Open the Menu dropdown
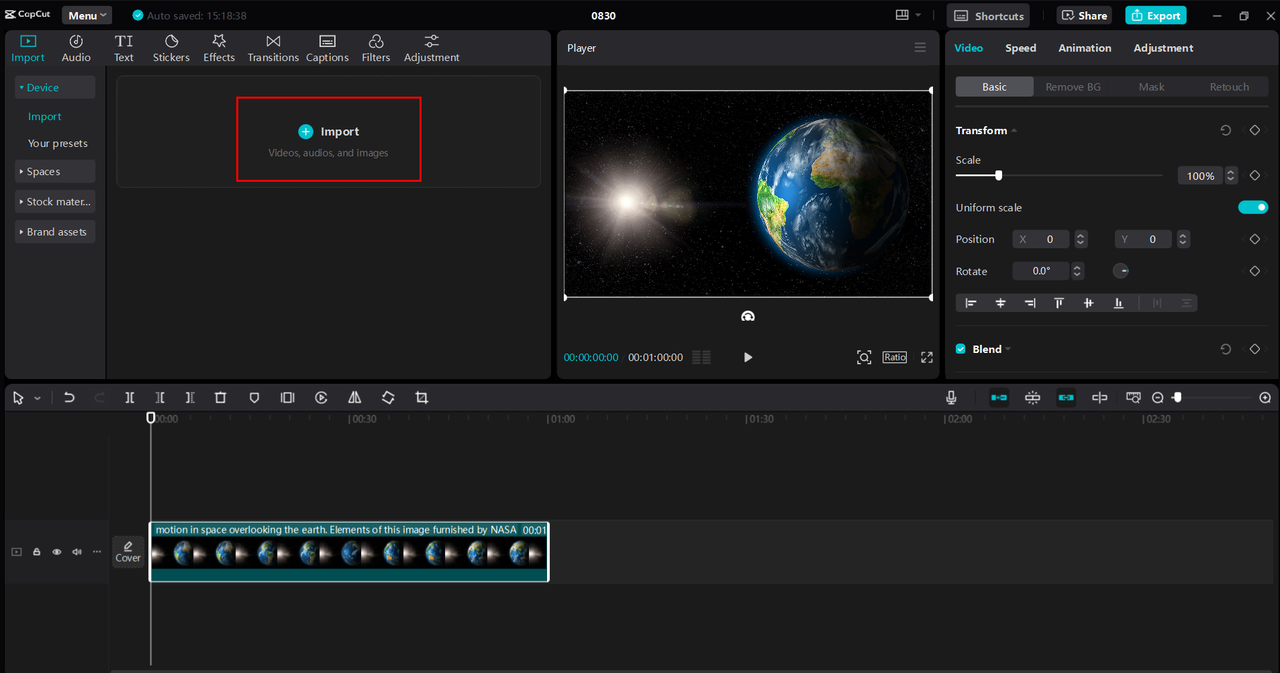The height and width of the screenshot is (673, 1280). pyautogui.click(x=87, y=15)
